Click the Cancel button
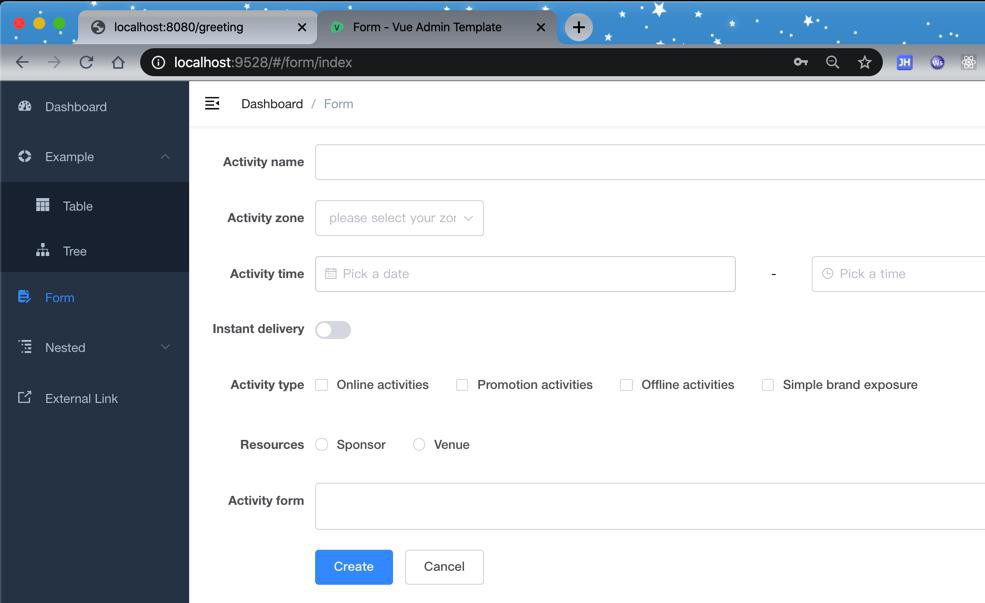 (444, 567)
